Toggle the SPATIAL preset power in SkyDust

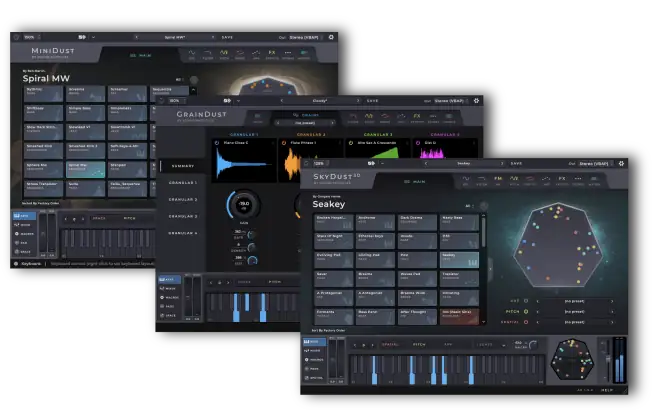click(526, 322)
